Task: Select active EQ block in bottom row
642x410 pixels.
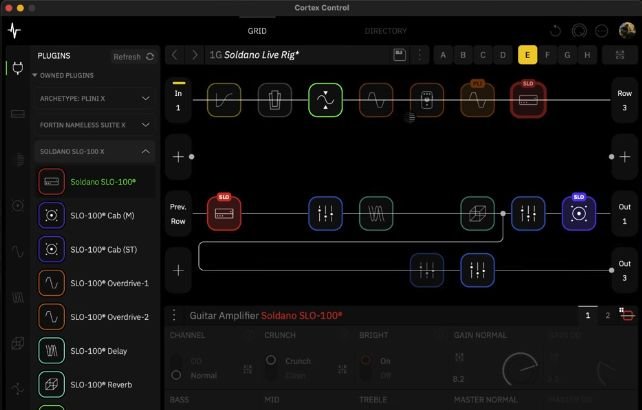Action: click(x=477, y=270)
